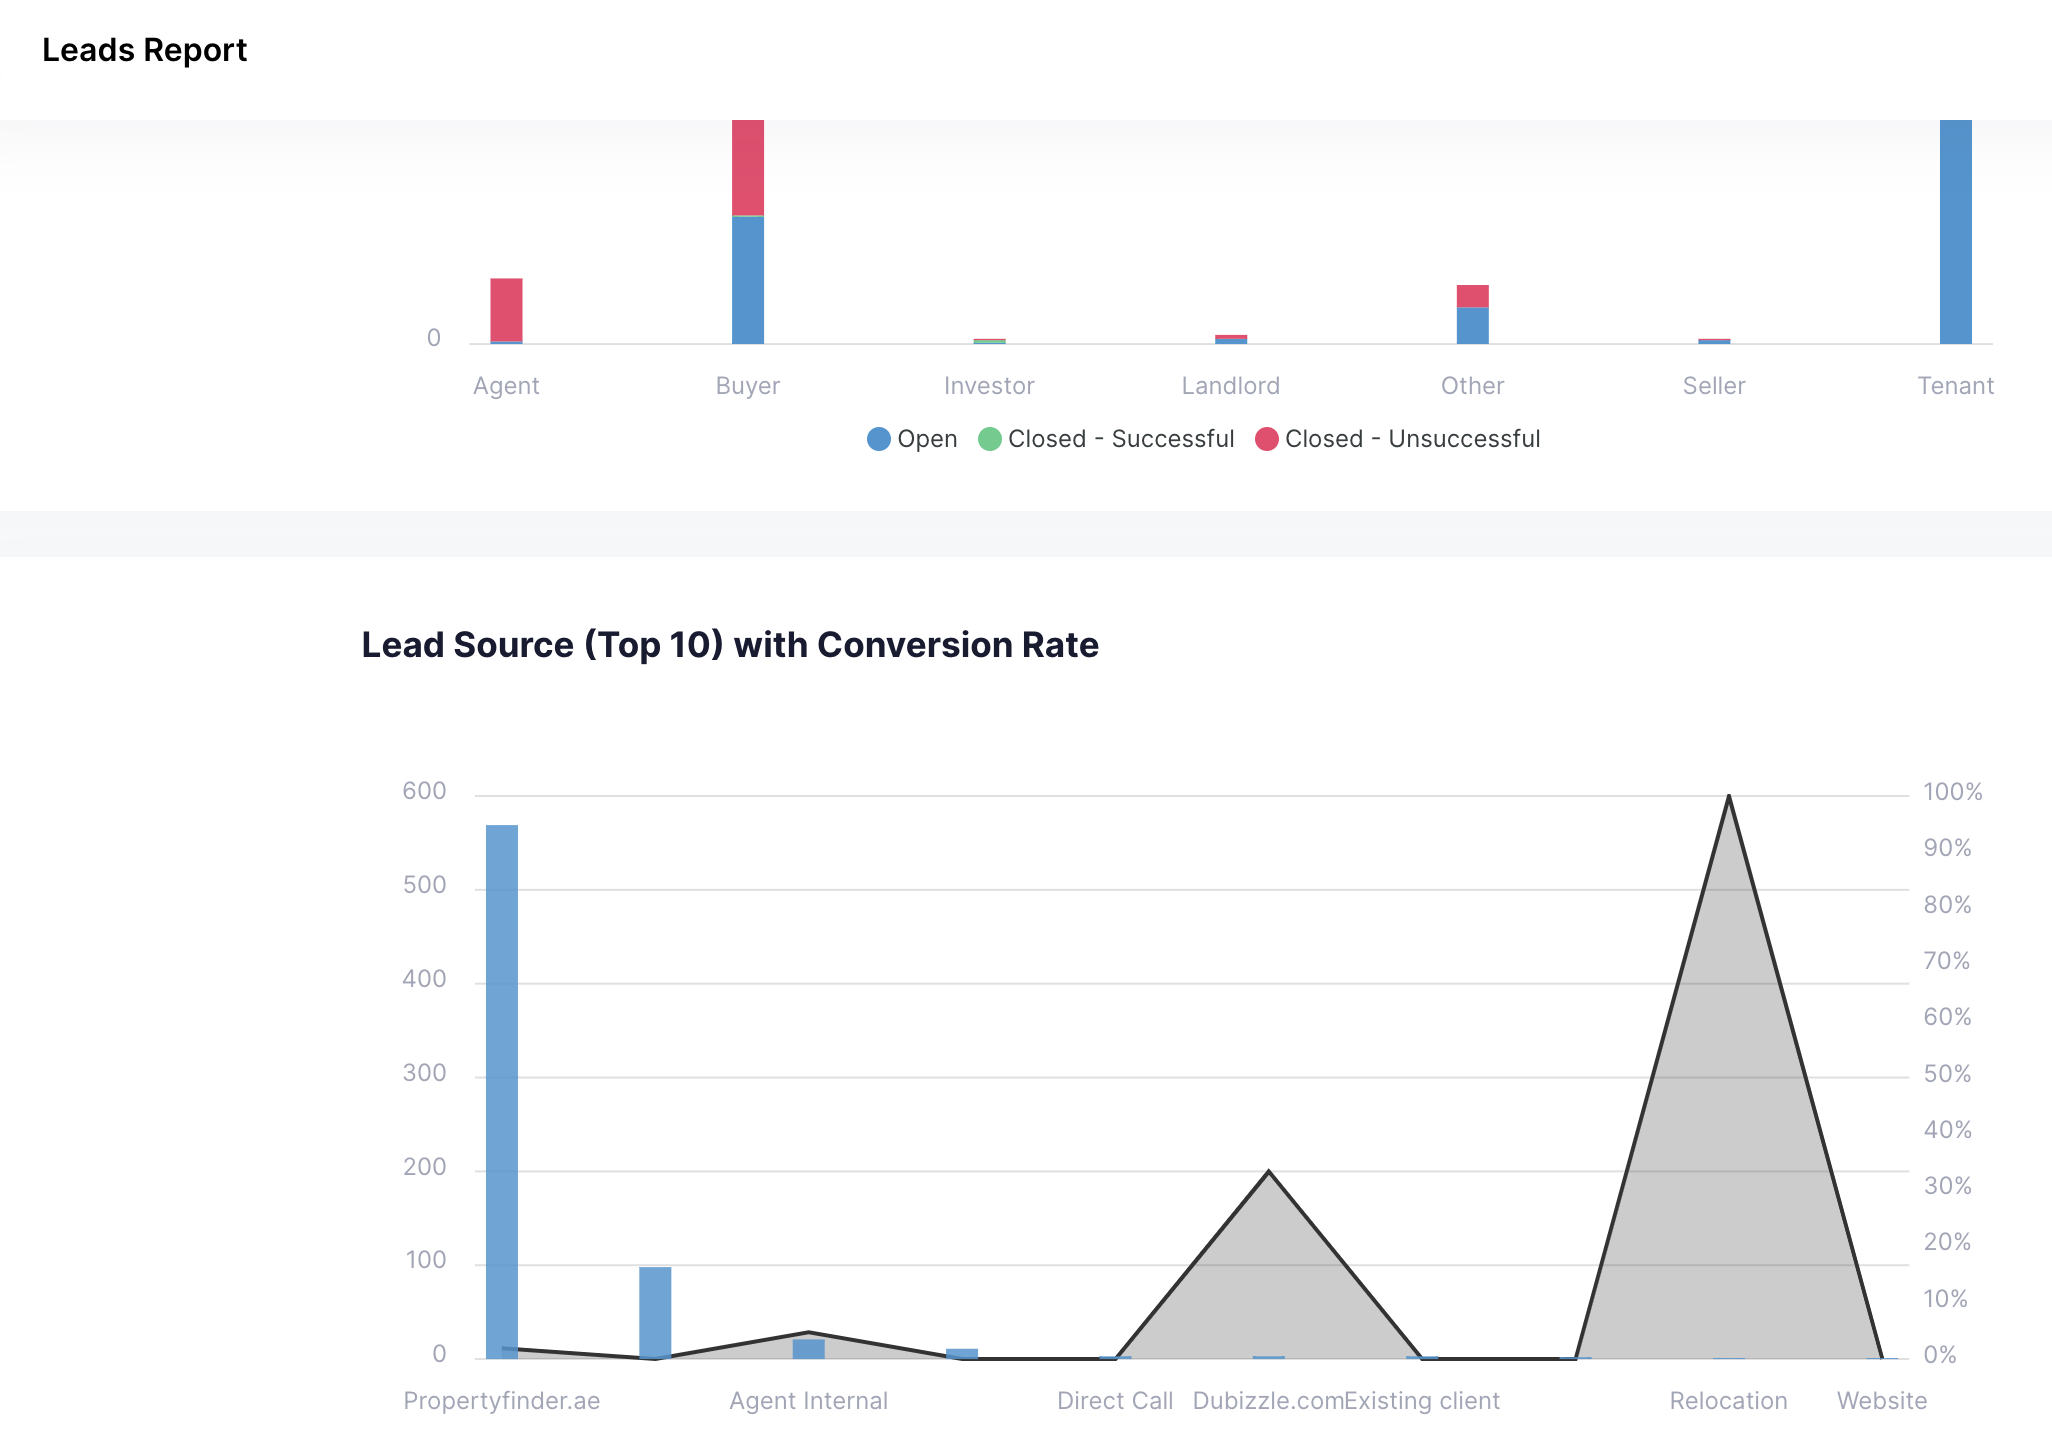
Task: Click the 600 value on left axis
Action: [x=424, y=792]
